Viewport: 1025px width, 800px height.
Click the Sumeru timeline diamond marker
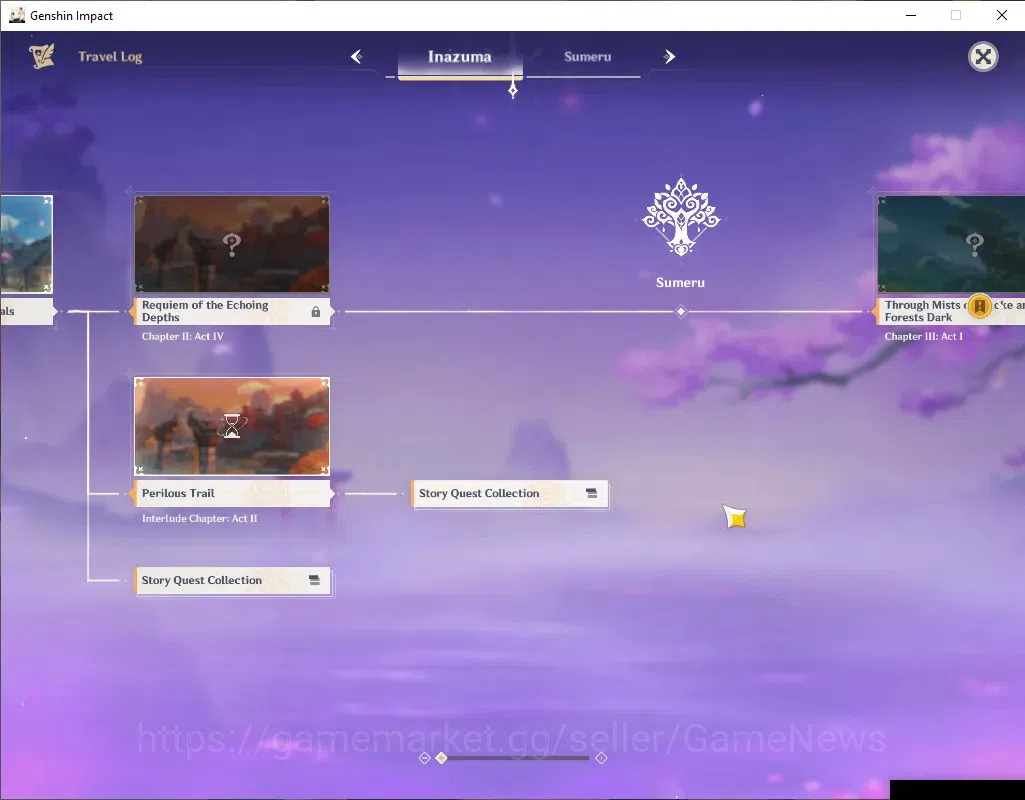tap(681, 312)
